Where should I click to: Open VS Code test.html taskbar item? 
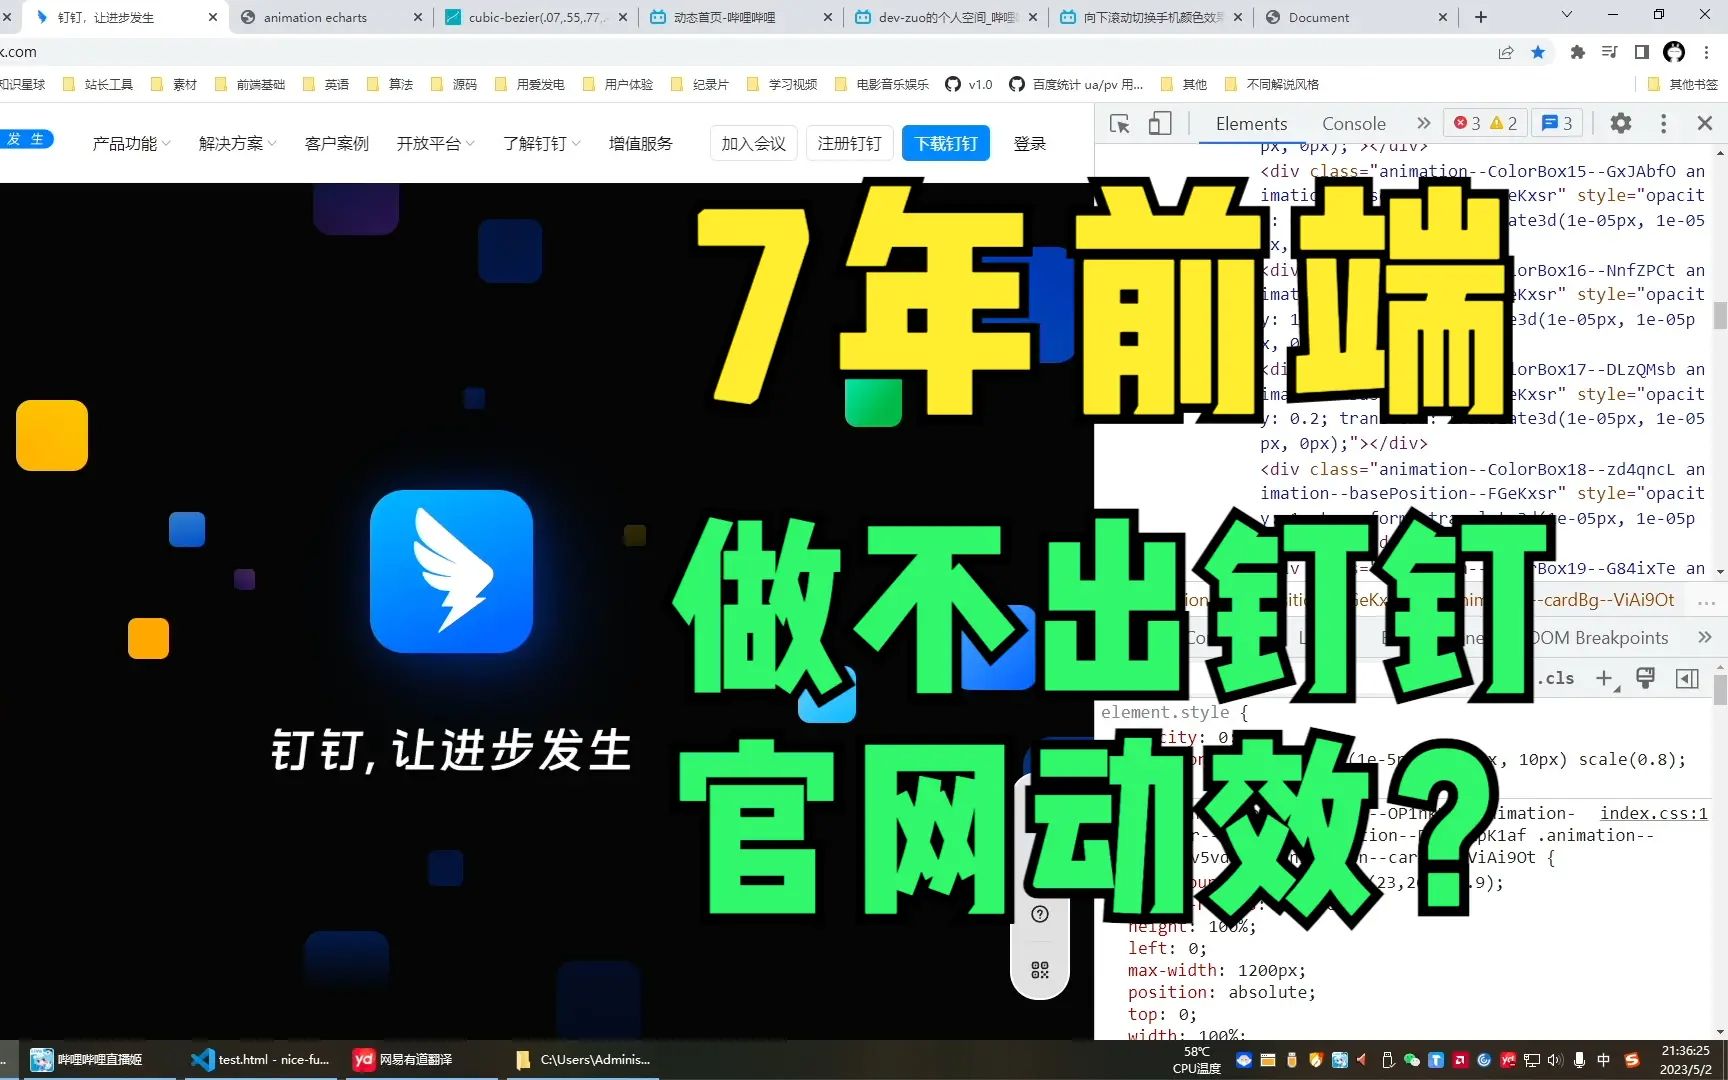260,1060
